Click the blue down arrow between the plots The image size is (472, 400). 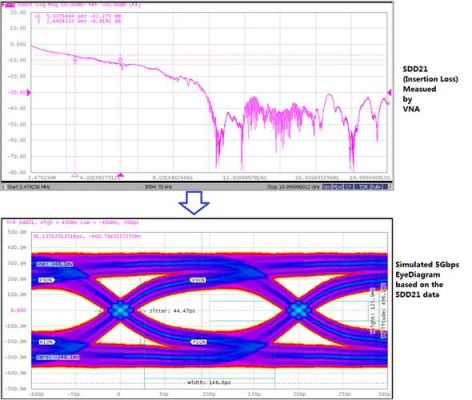click(194, 203)
